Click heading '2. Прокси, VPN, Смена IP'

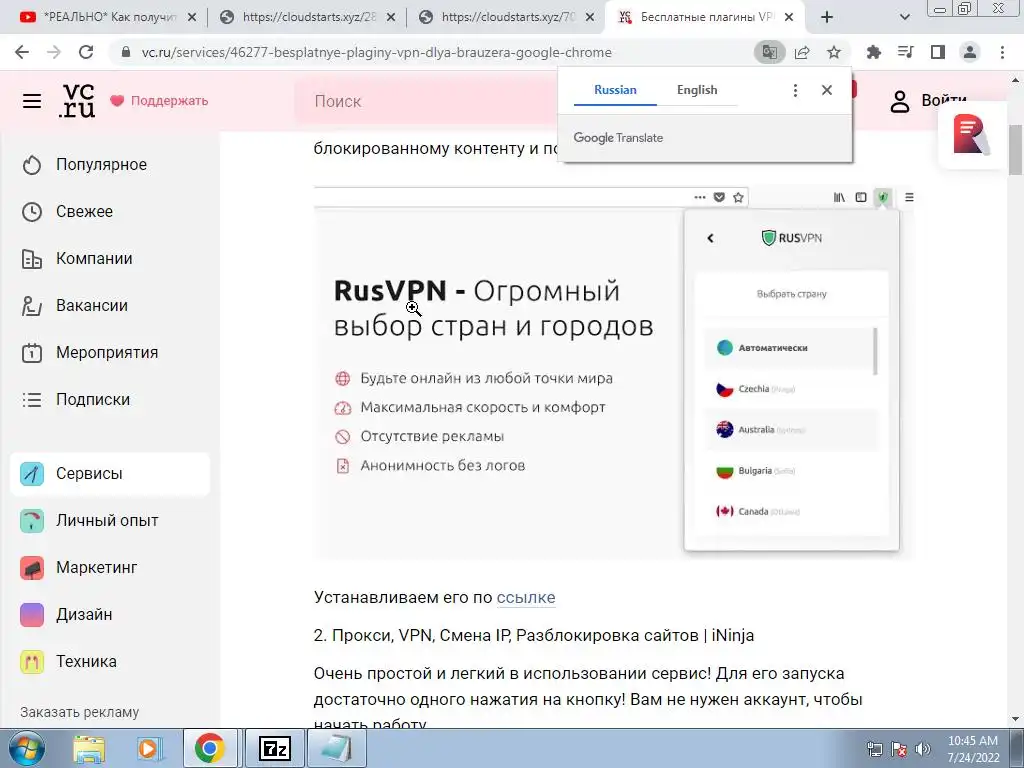click(x=534, y=635)
